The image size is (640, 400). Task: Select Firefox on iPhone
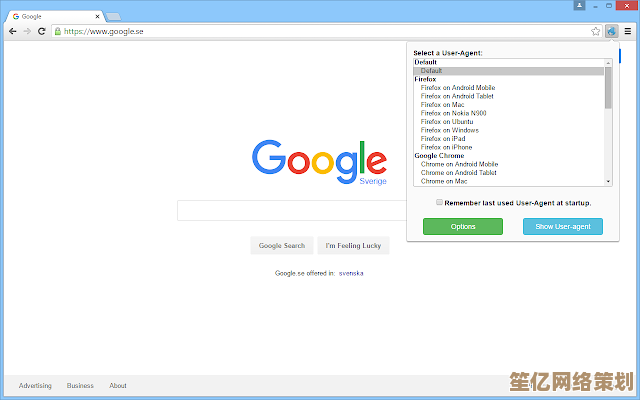click(x=509, y=147)
